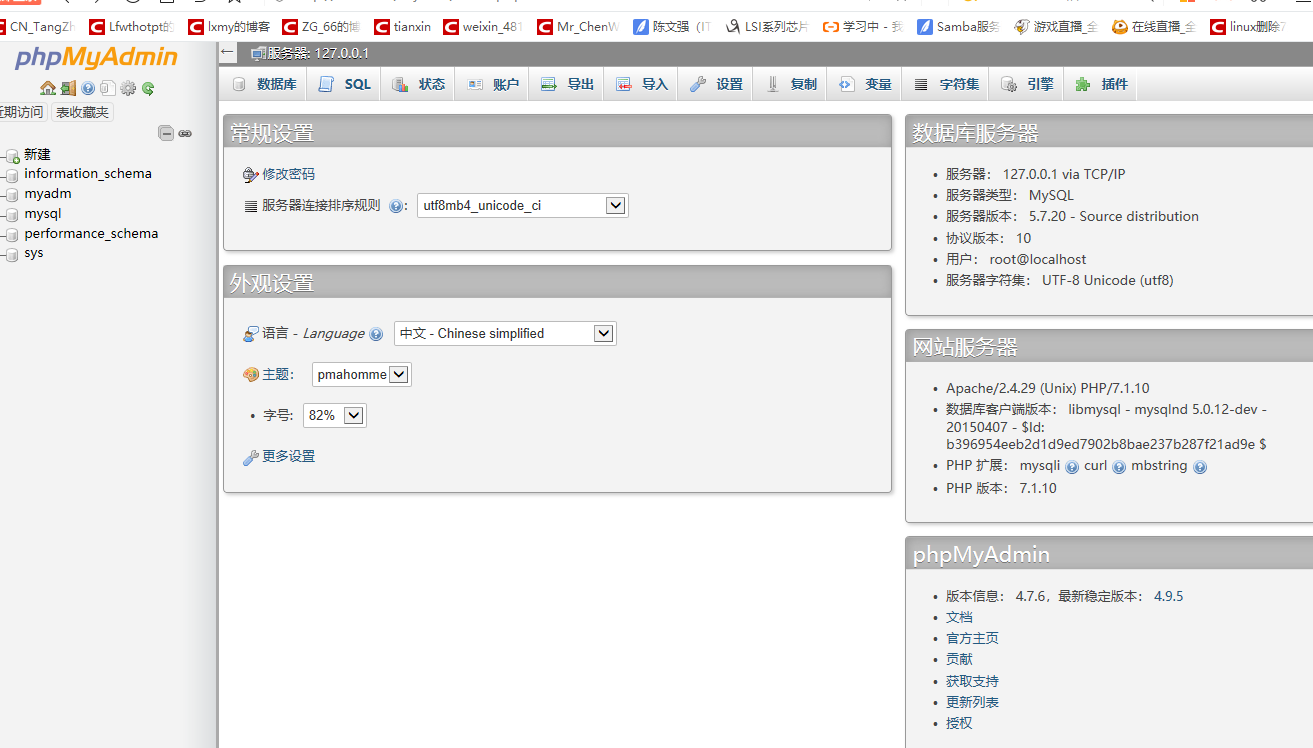Switch to the SQL tab

coord(345,84)
